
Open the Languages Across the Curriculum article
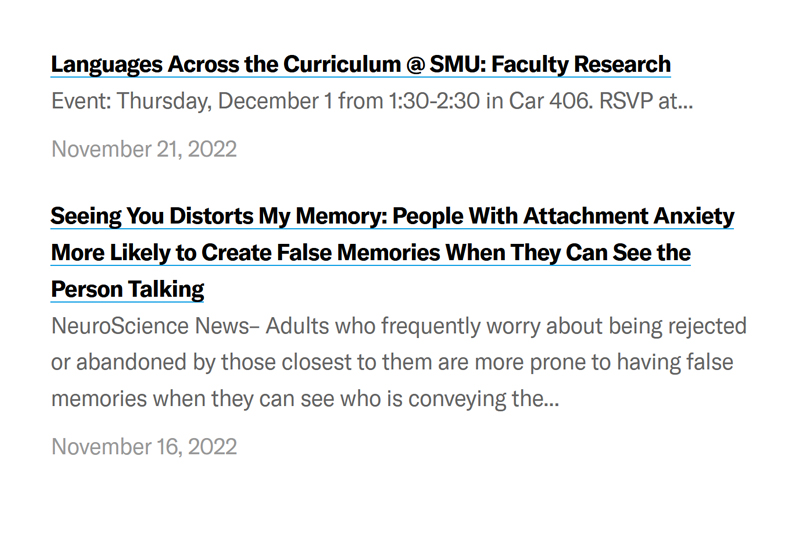point(360,65)
